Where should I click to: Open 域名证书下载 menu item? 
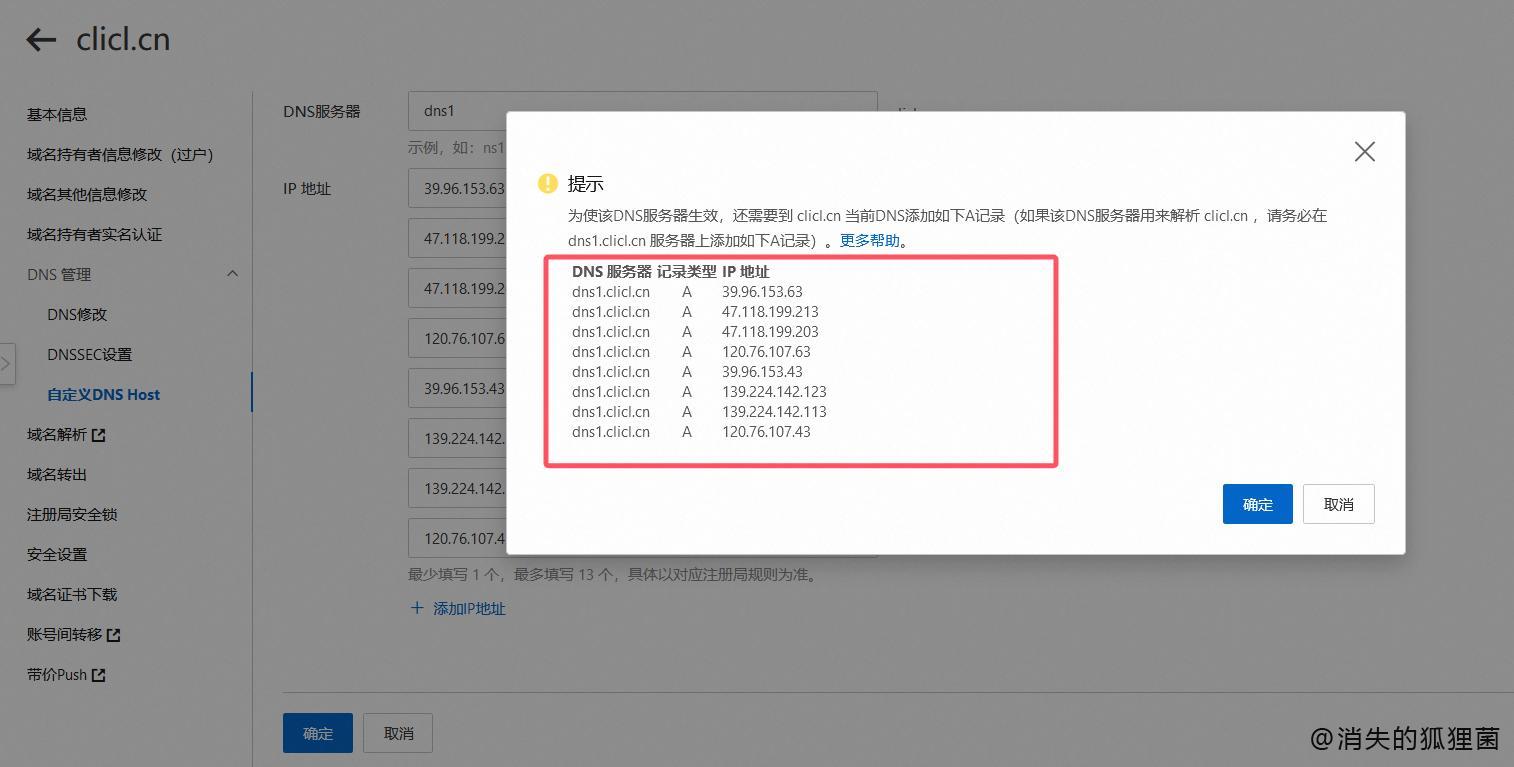click(72, 595)
